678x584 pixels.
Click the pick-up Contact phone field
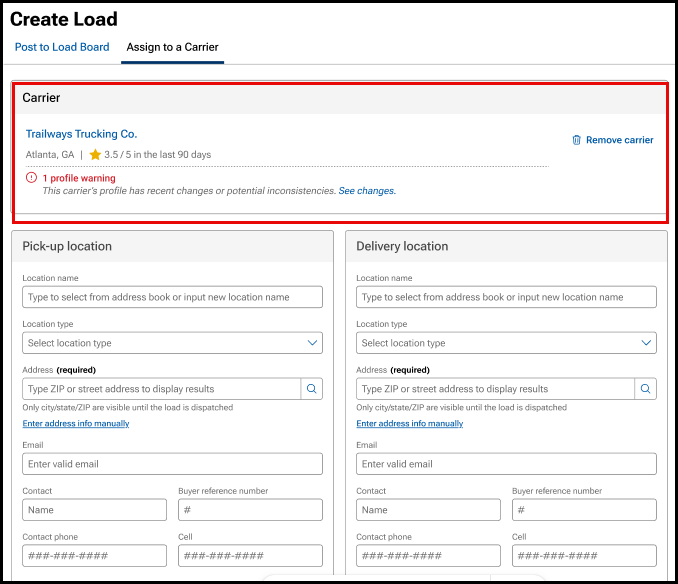point(94,556)
